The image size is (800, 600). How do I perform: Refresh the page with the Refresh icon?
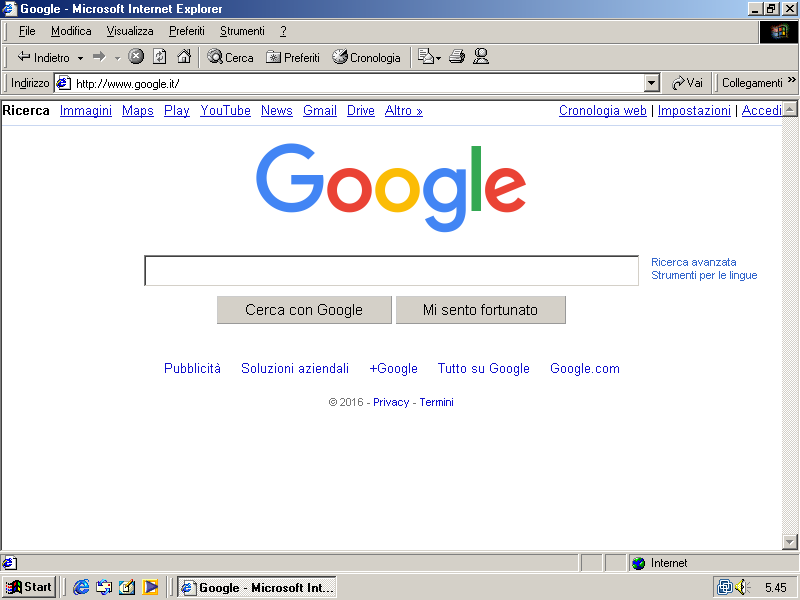pyautogui.click(x=160, y=57)
